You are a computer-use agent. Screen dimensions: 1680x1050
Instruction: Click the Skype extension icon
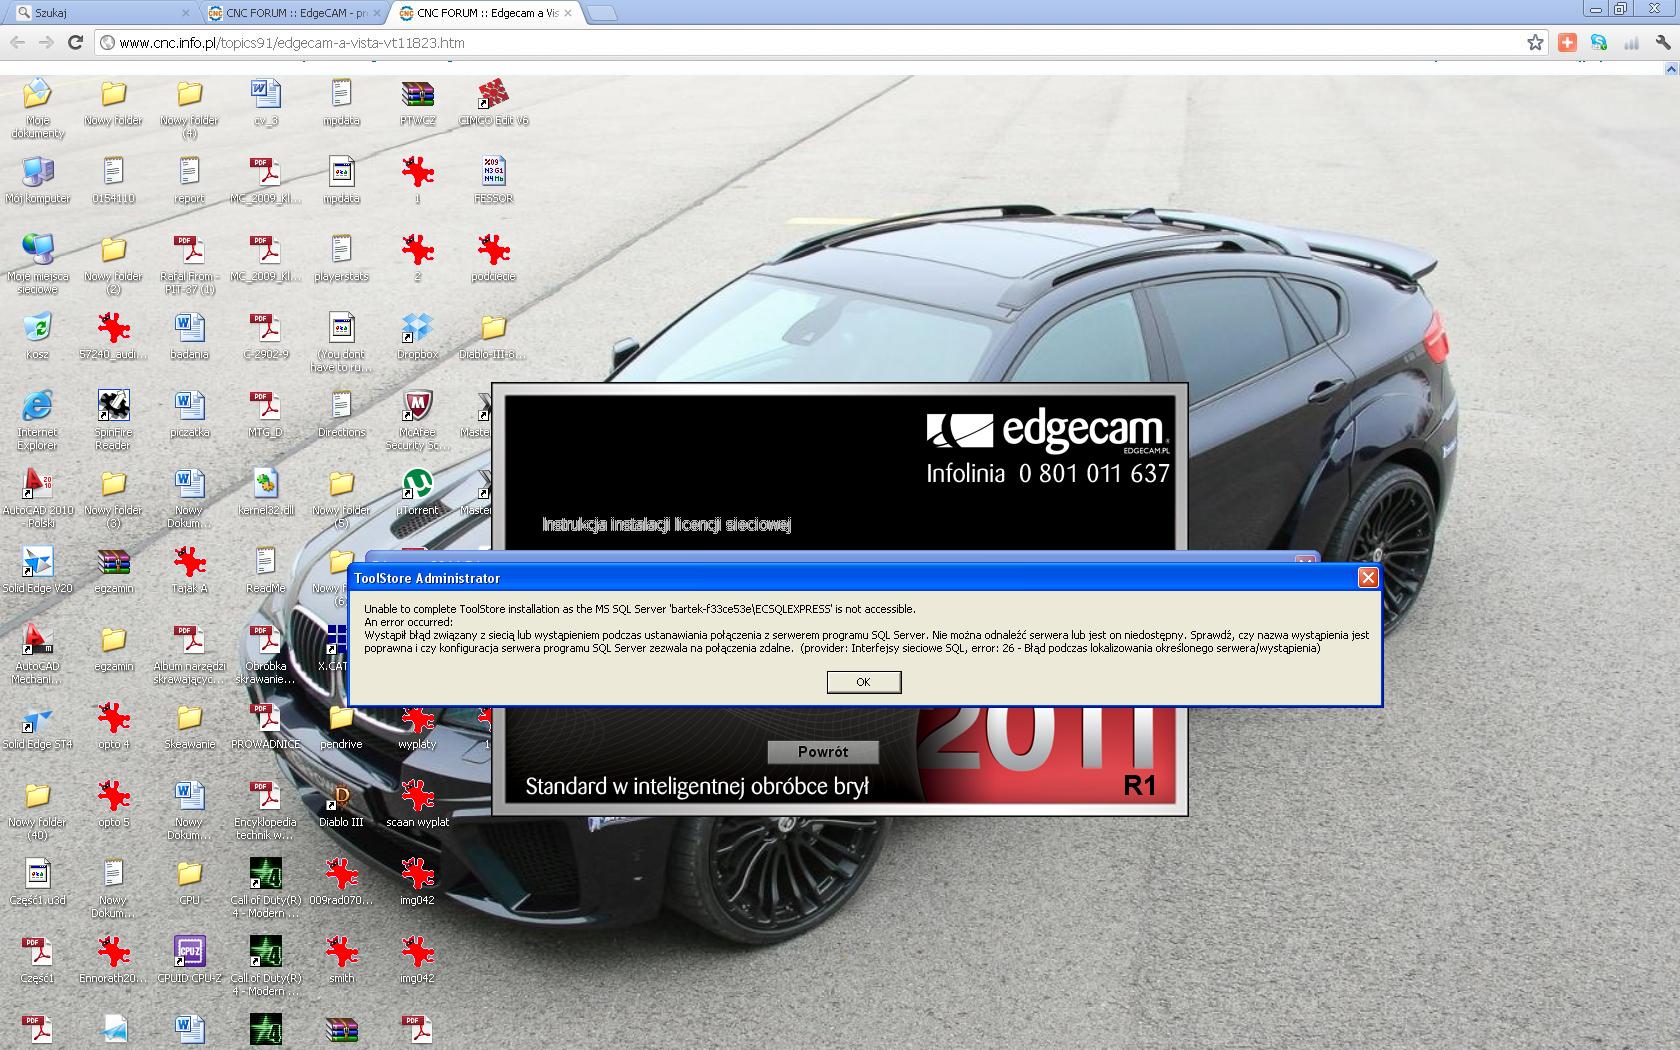point(1599,42)
